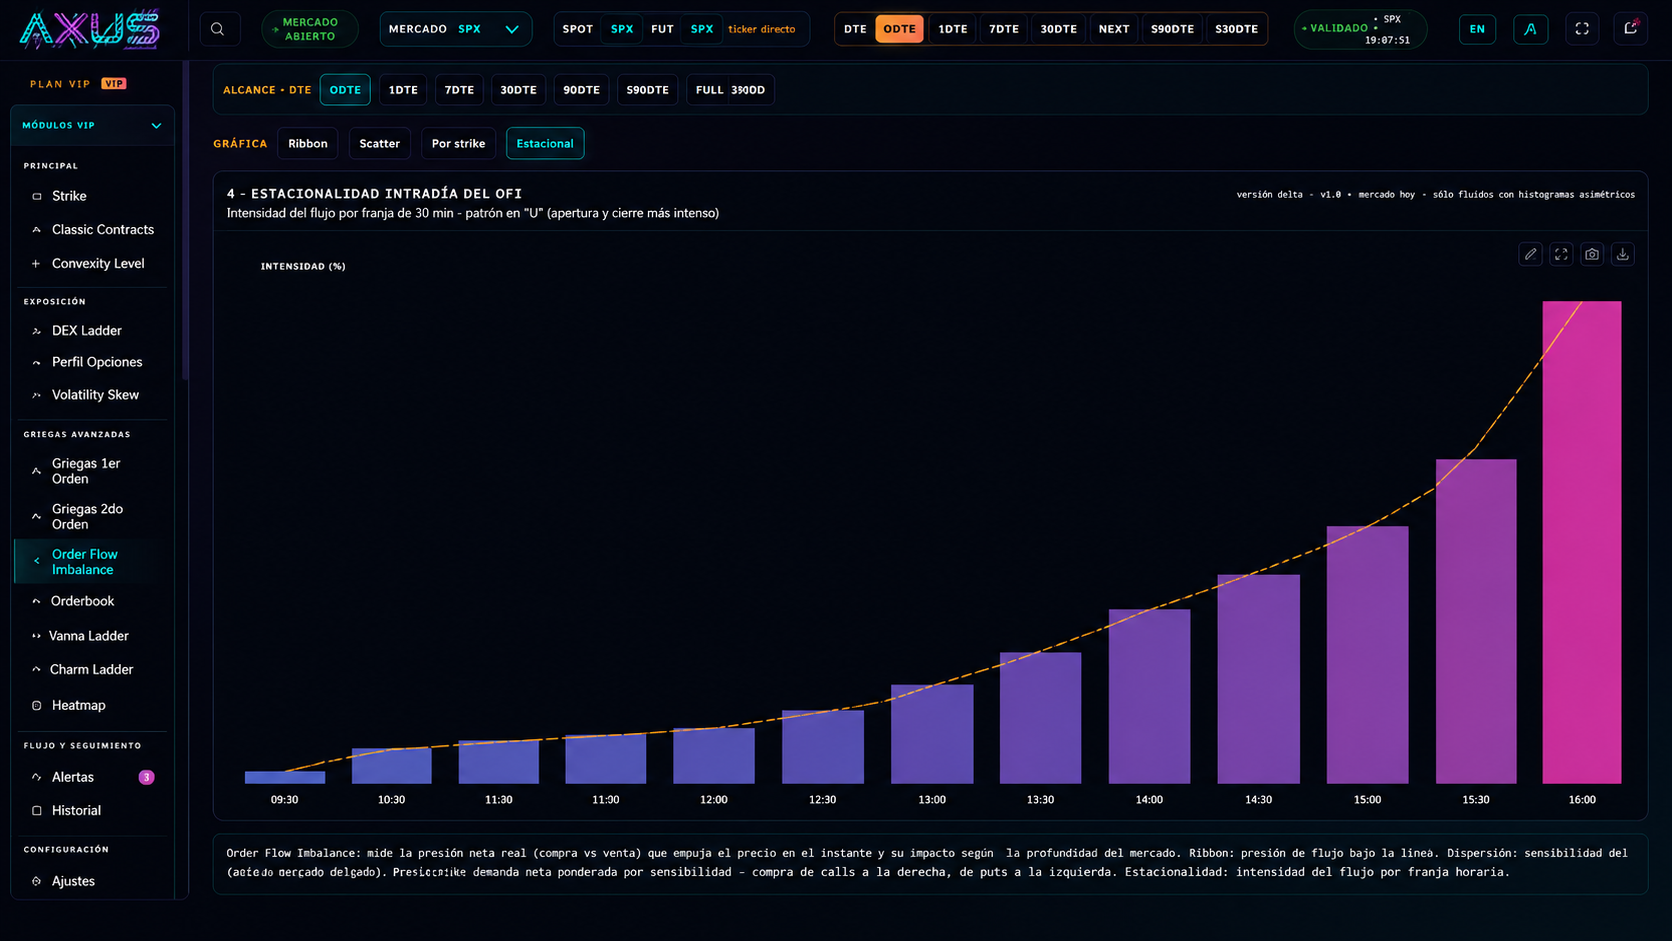Click the Orderbook sidebar icon
The width and height of the screenshot is (1672, 941).
coord(36,601)
